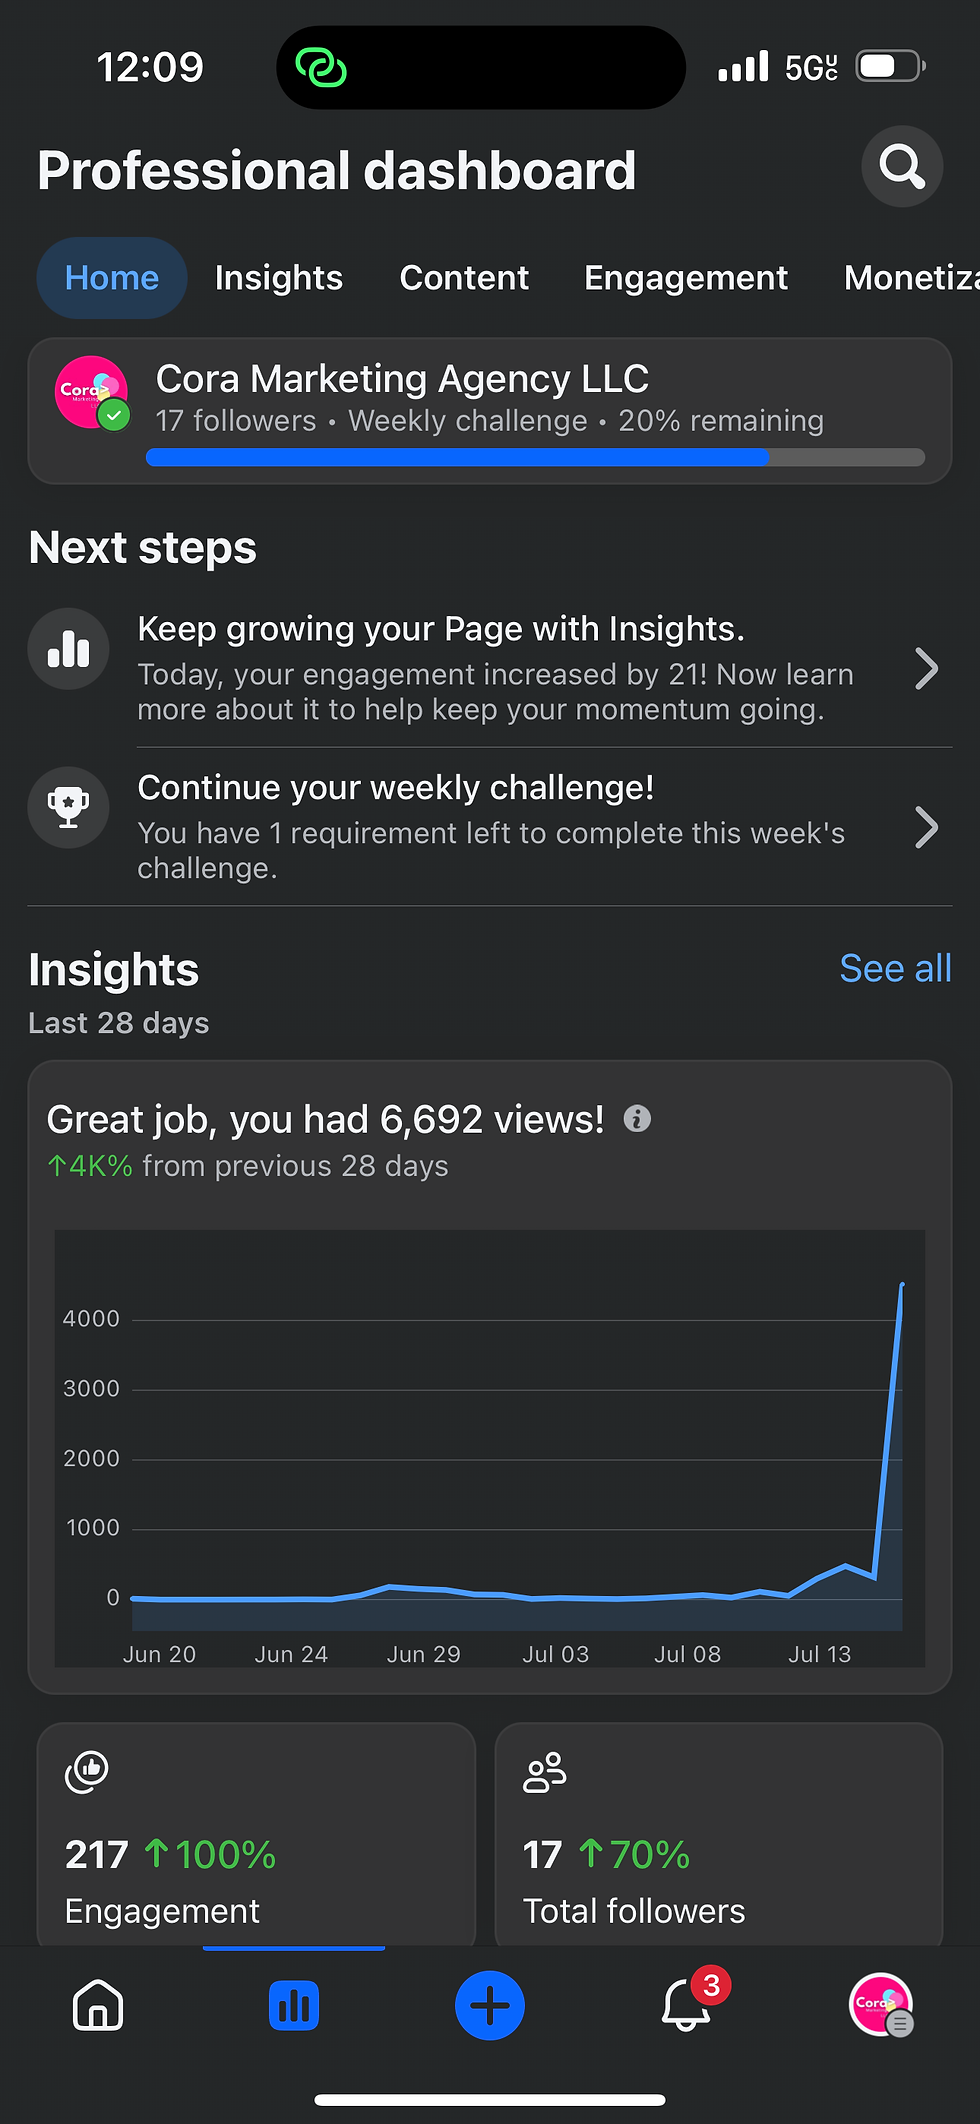Tap the trophy weekly challenge icon
This screenshot has width=980, height=2124.
pyautogui.click(x=68, y=807)
